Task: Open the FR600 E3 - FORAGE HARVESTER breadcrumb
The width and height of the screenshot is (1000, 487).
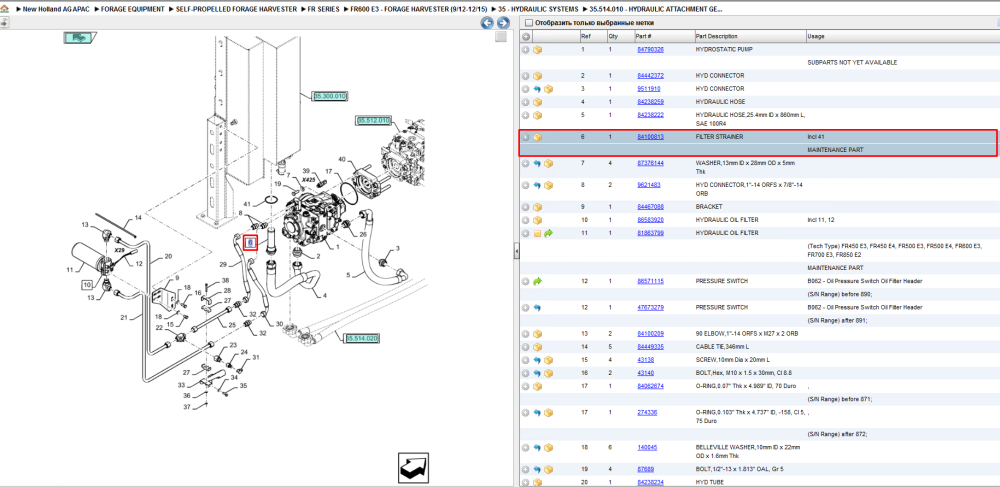Action: tap(419, 10)
